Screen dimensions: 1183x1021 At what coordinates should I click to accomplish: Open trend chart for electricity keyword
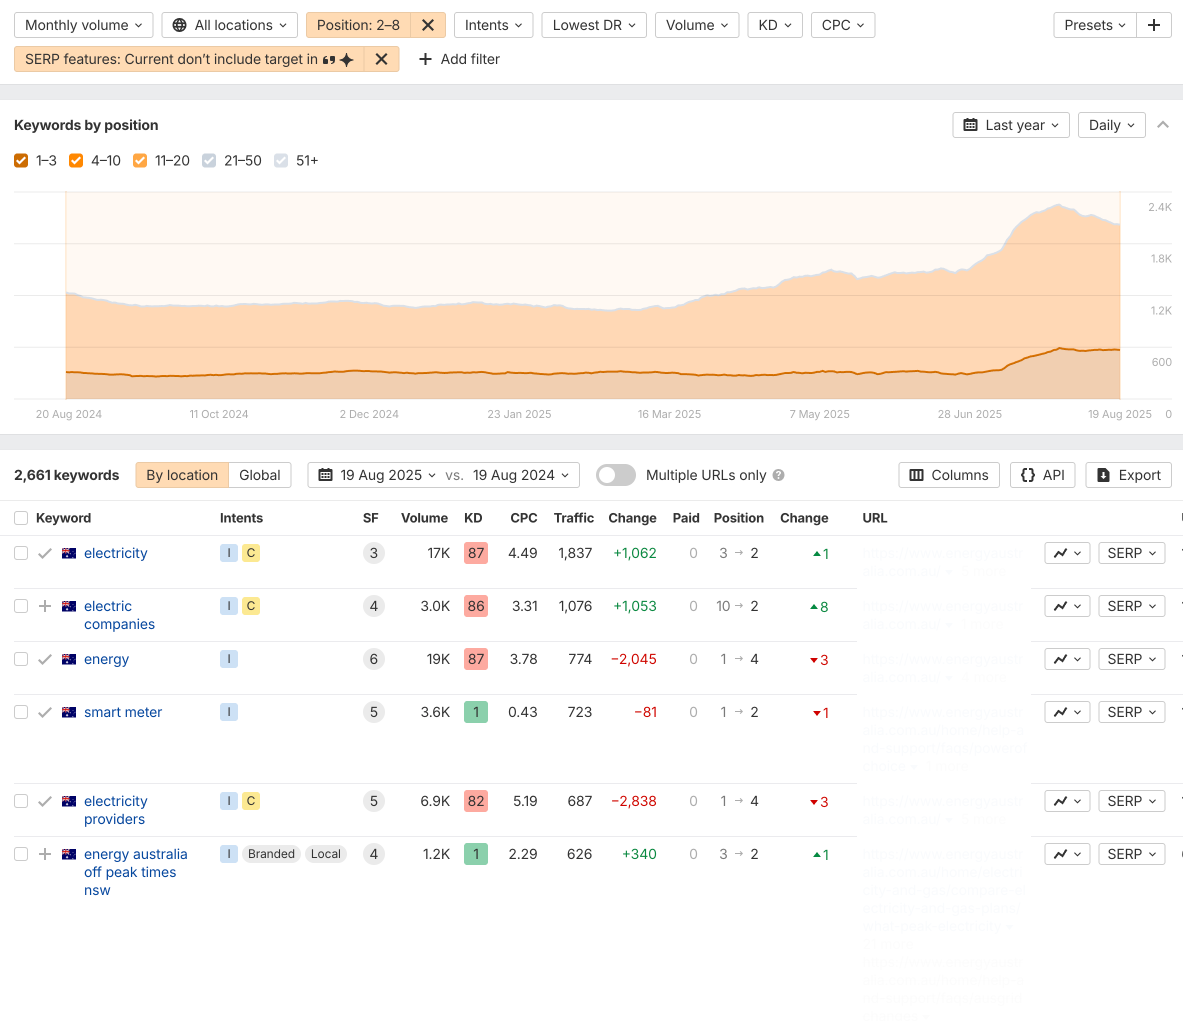(x=1067, y=553)
